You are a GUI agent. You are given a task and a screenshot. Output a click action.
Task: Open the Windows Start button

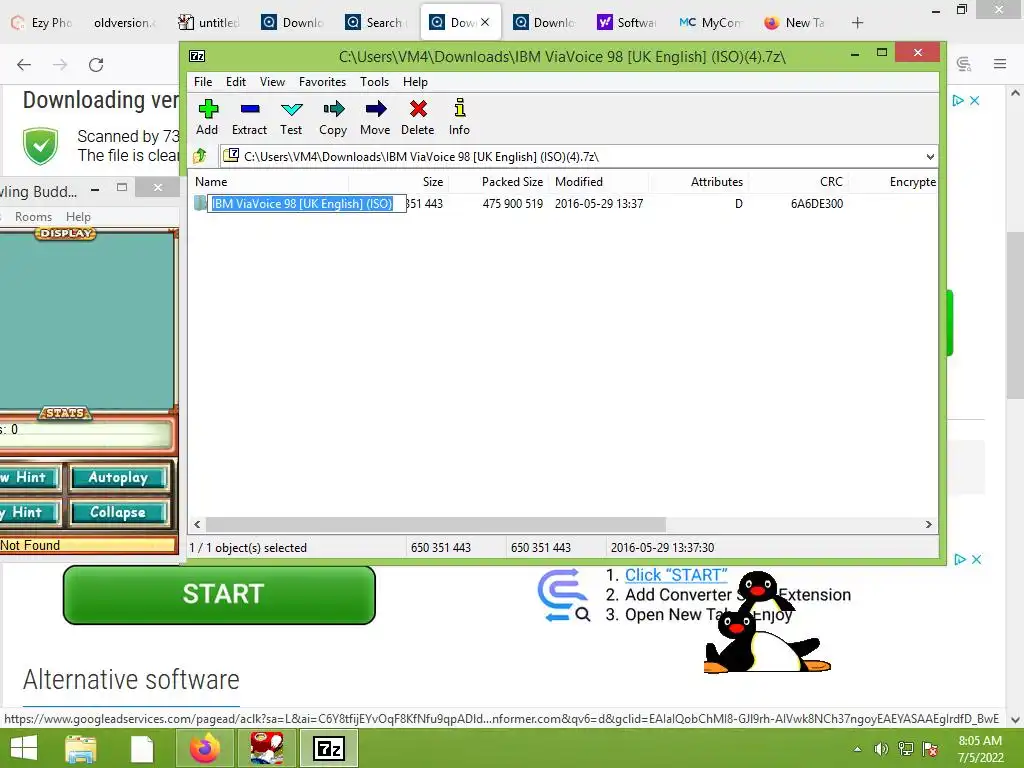(x=24, y=748)
